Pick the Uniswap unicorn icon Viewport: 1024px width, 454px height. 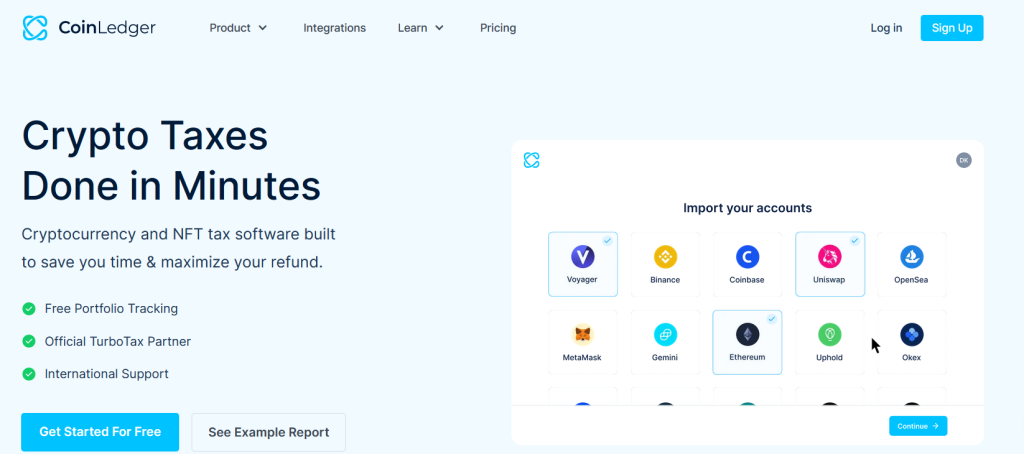point(829,257)
